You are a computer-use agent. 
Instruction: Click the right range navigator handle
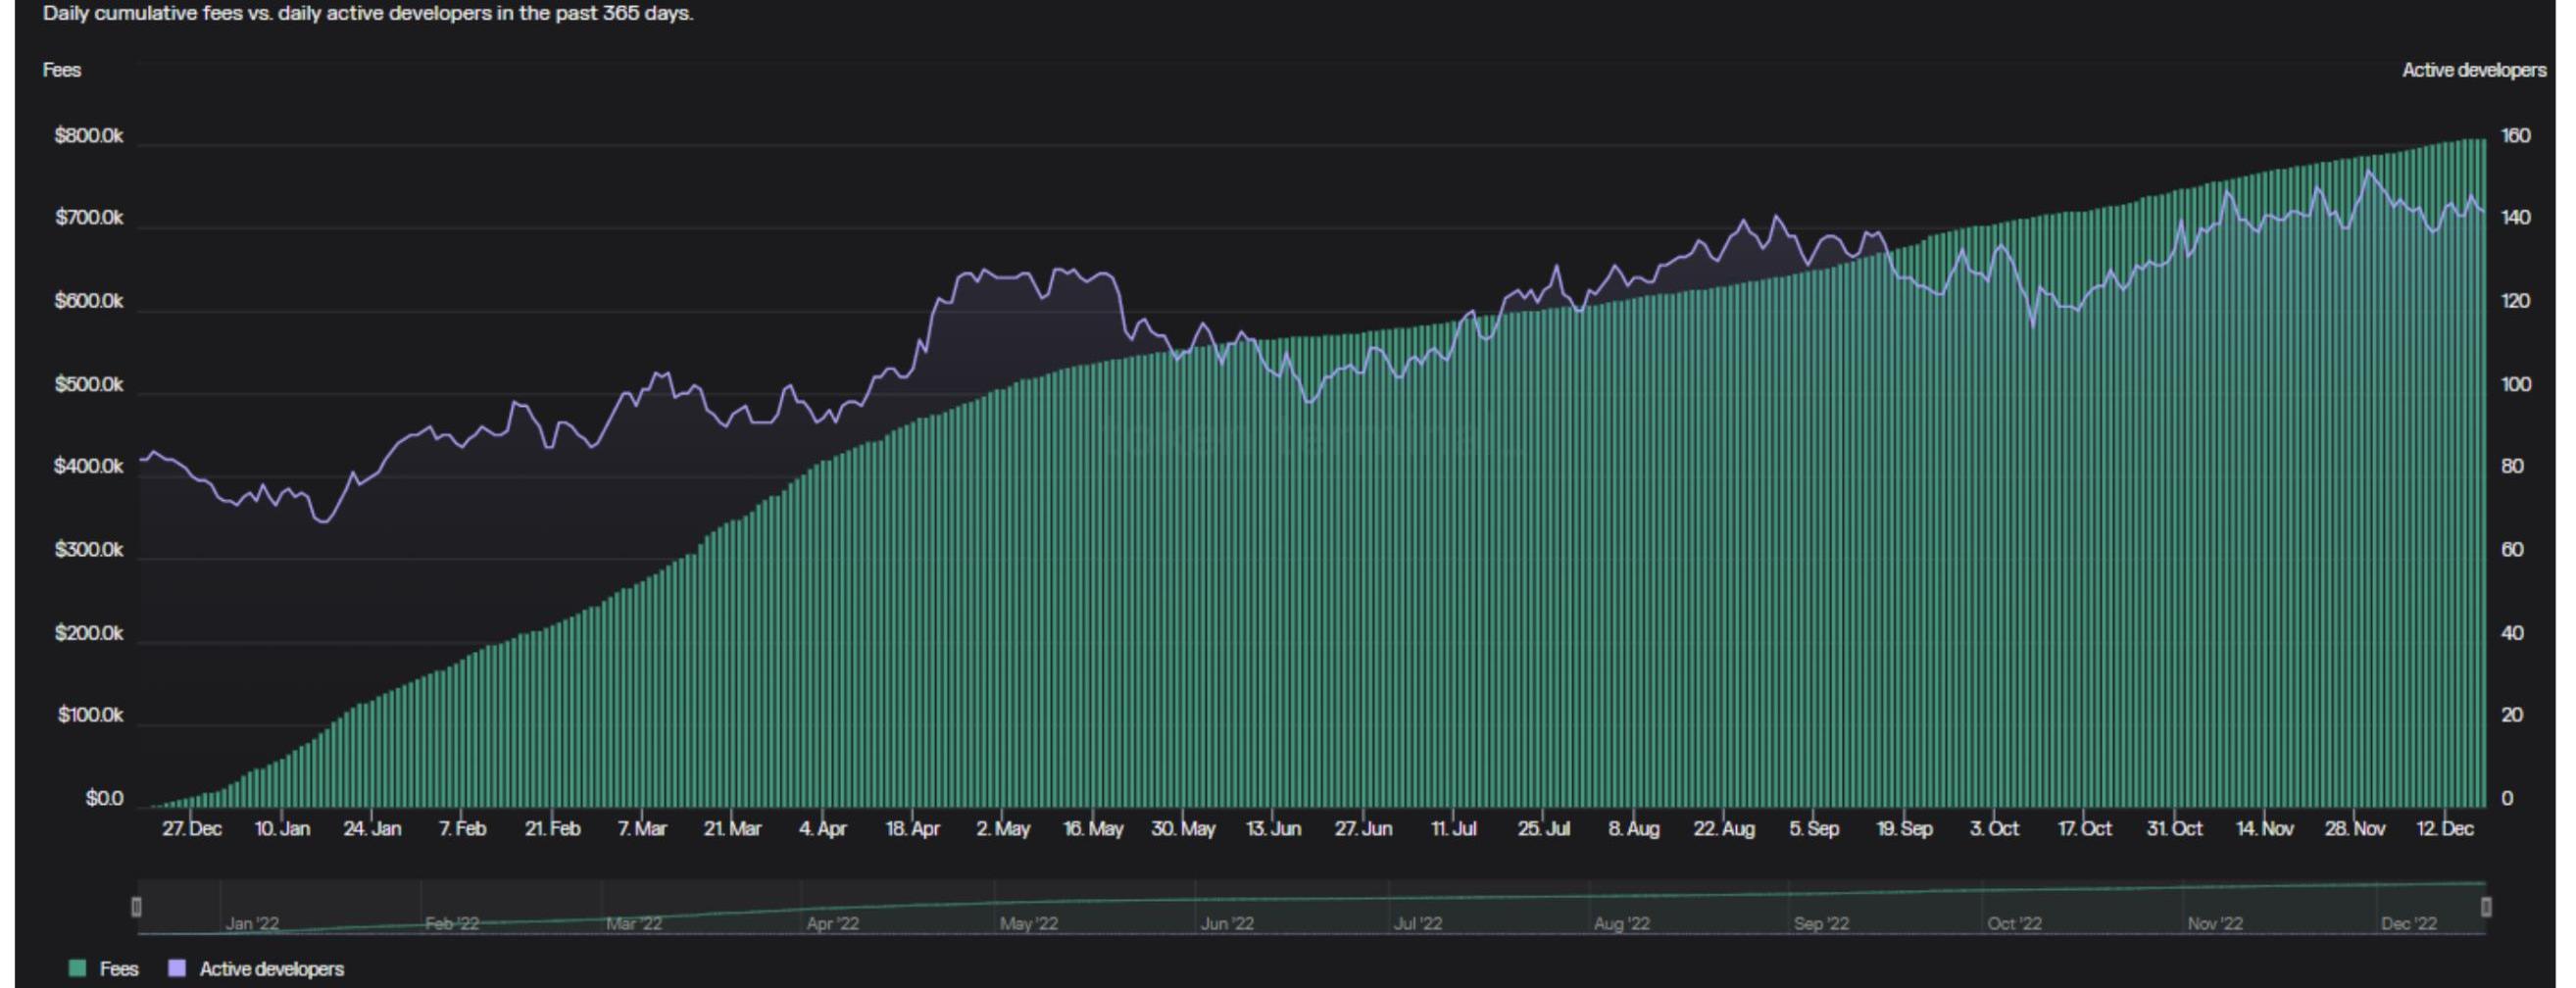point(2486,907)
